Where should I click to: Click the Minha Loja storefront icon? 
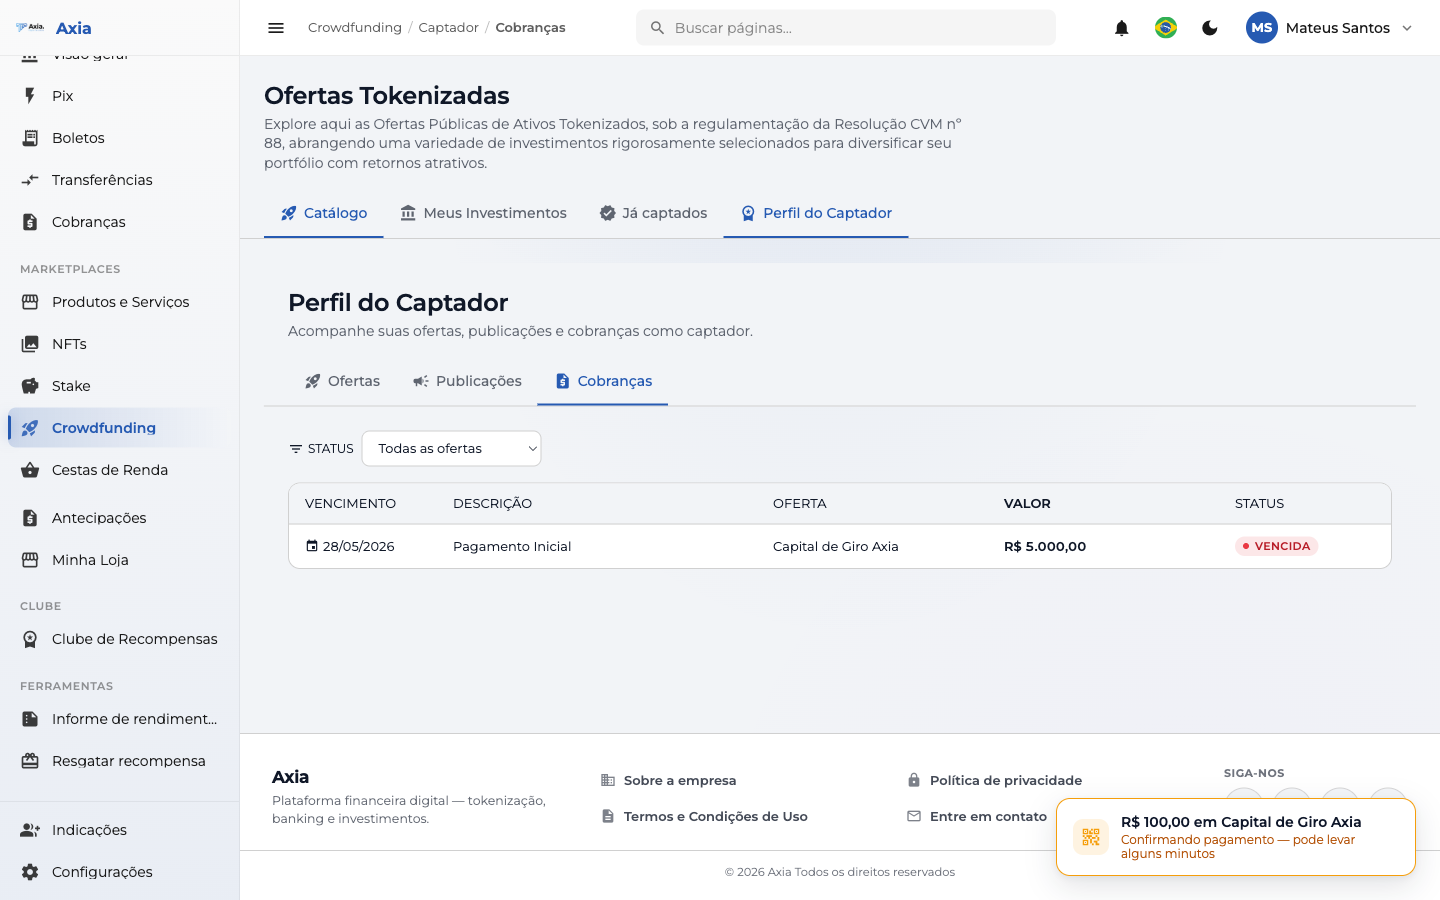coord(30,560)
